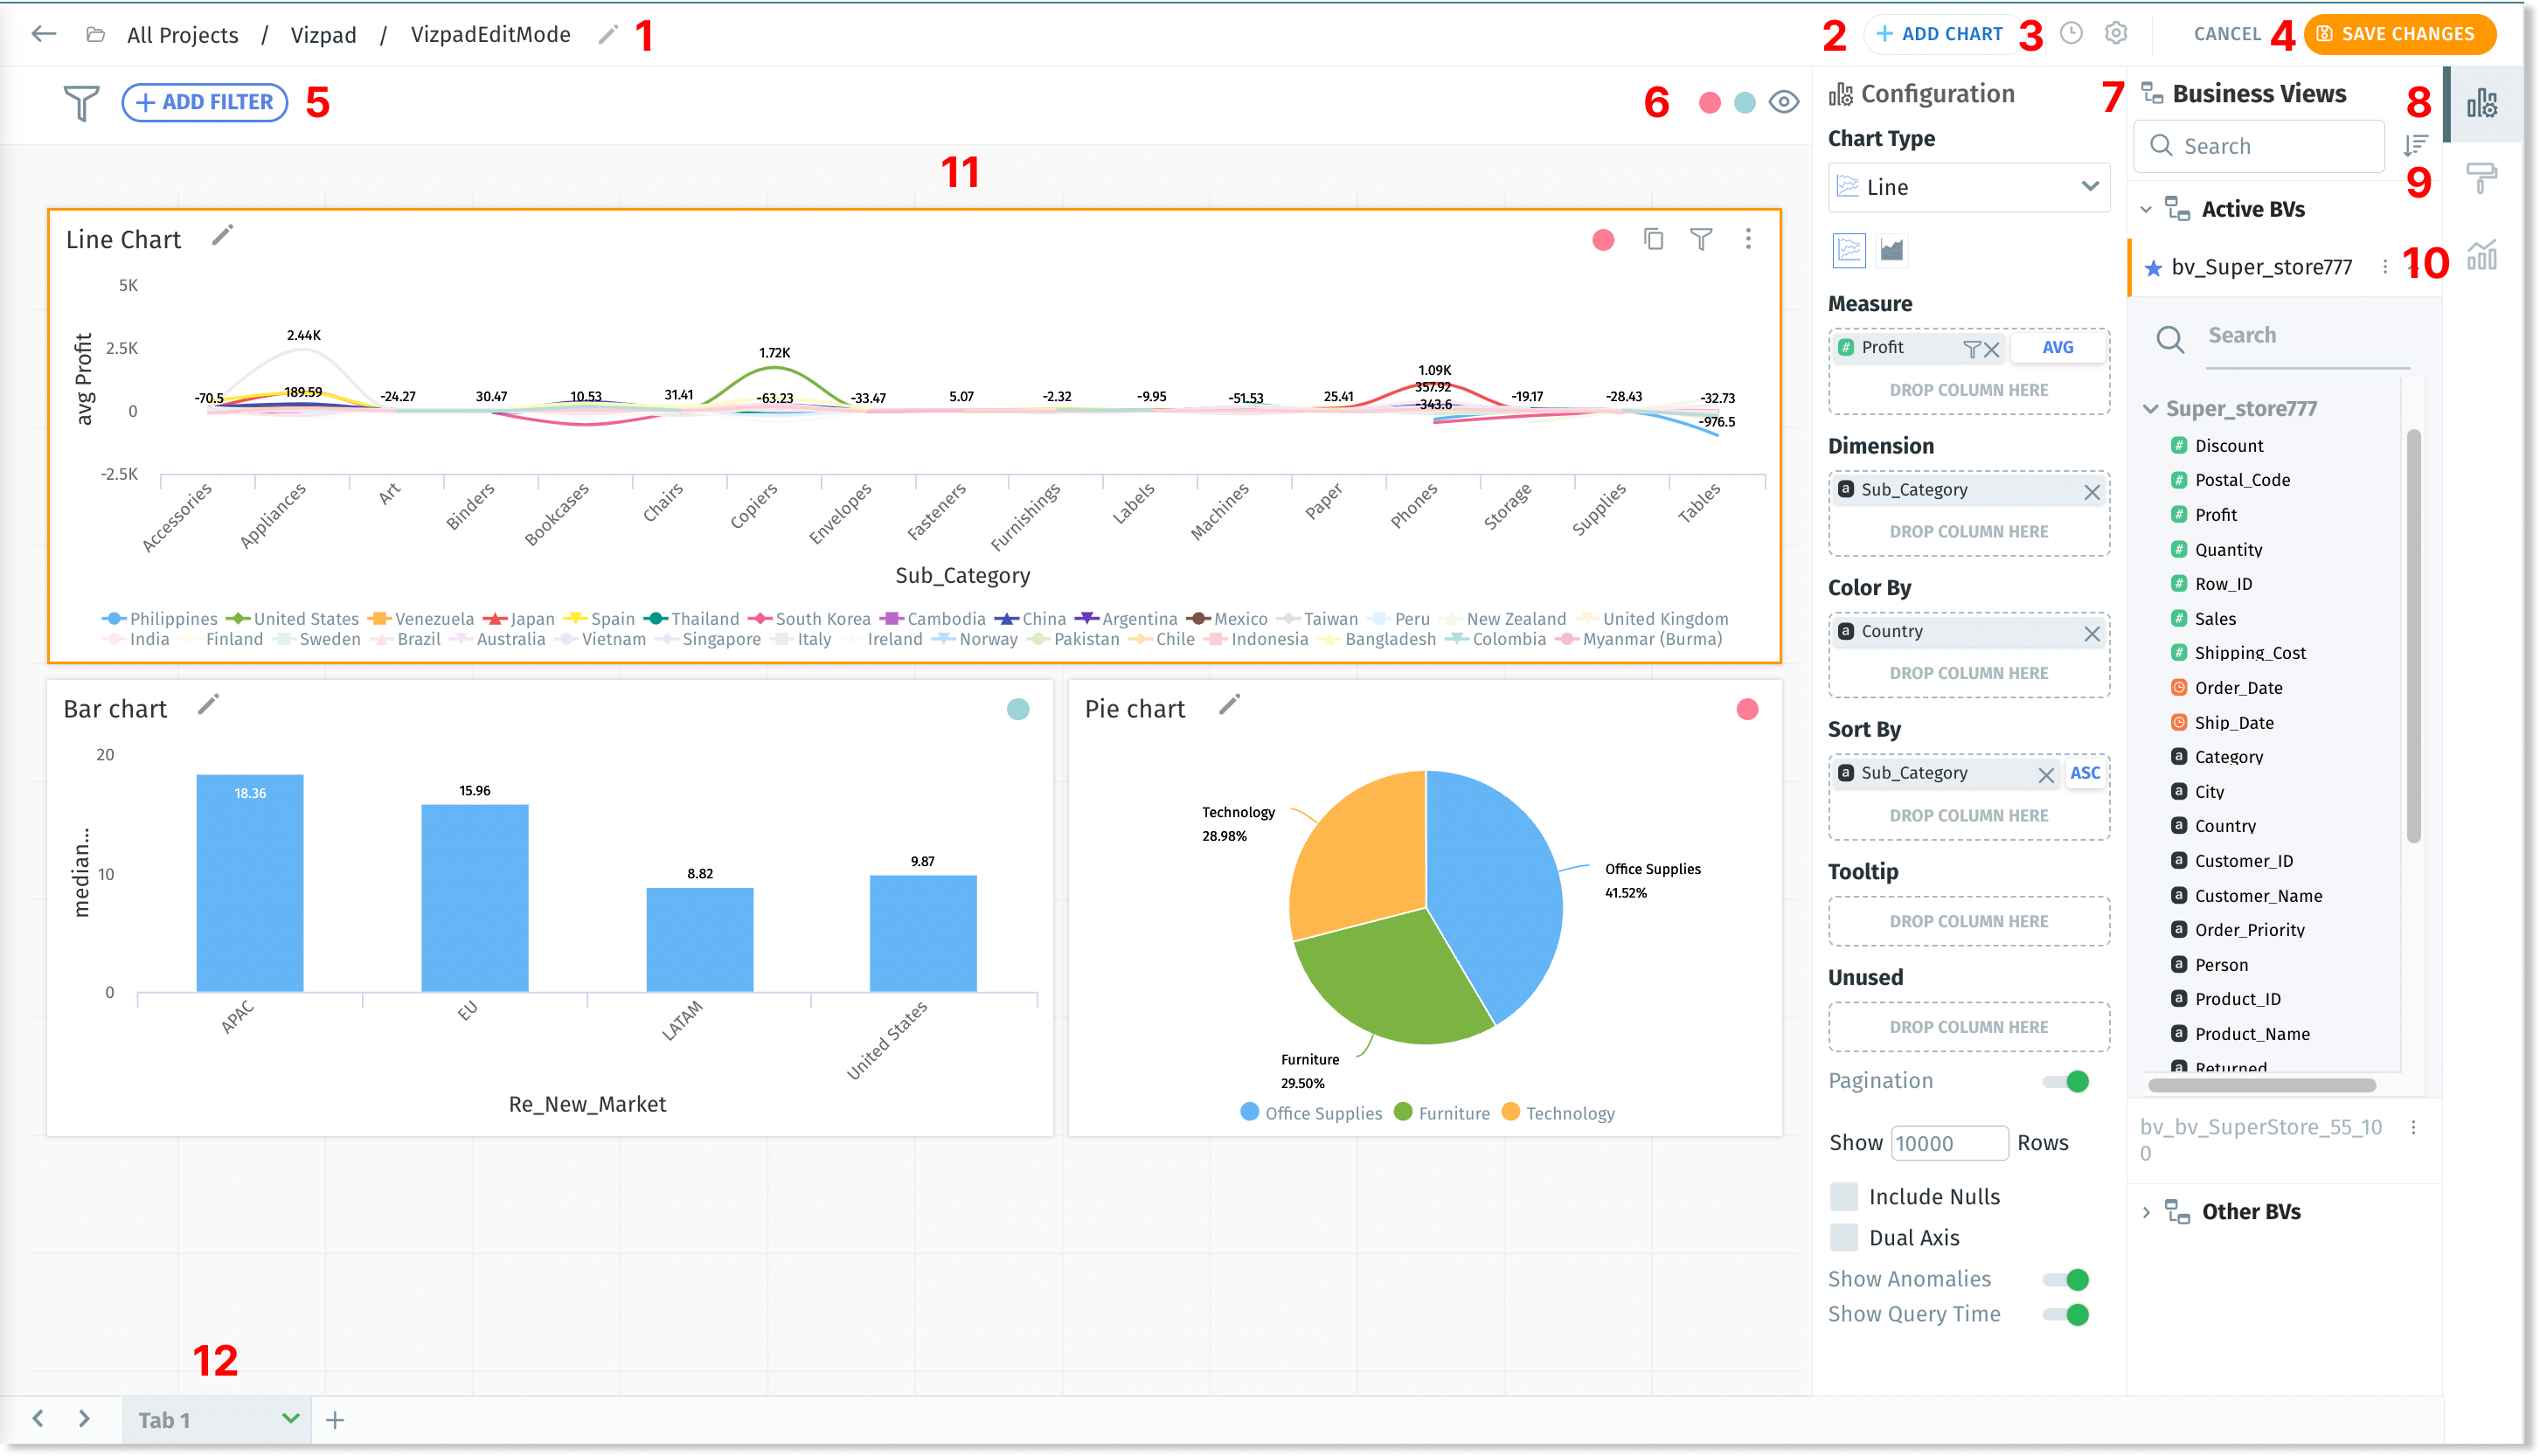The image size is (2540, 1456).
Task: Open Line Chart three-dot options menu
Action: click(1747, 239)
